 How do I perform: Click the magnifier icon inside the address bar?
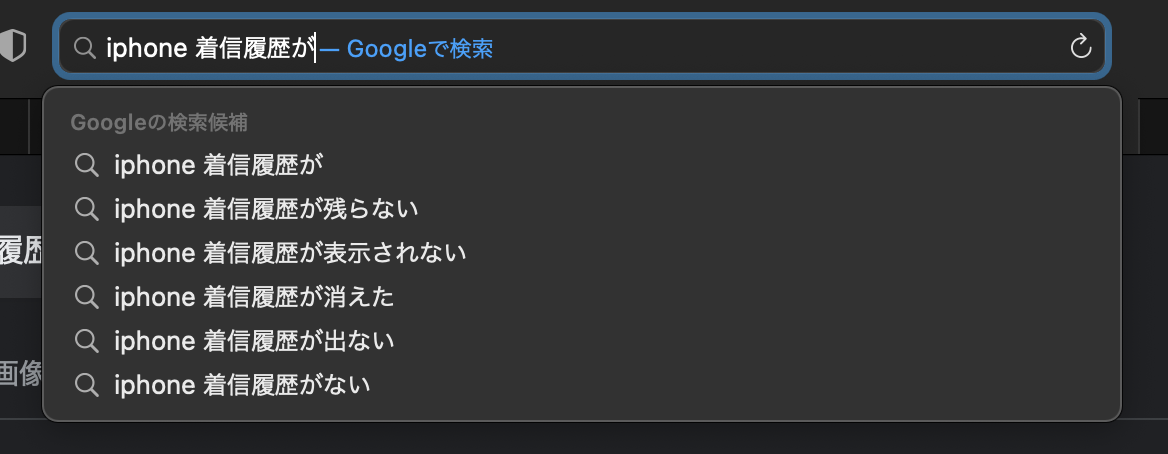point(86,48)
